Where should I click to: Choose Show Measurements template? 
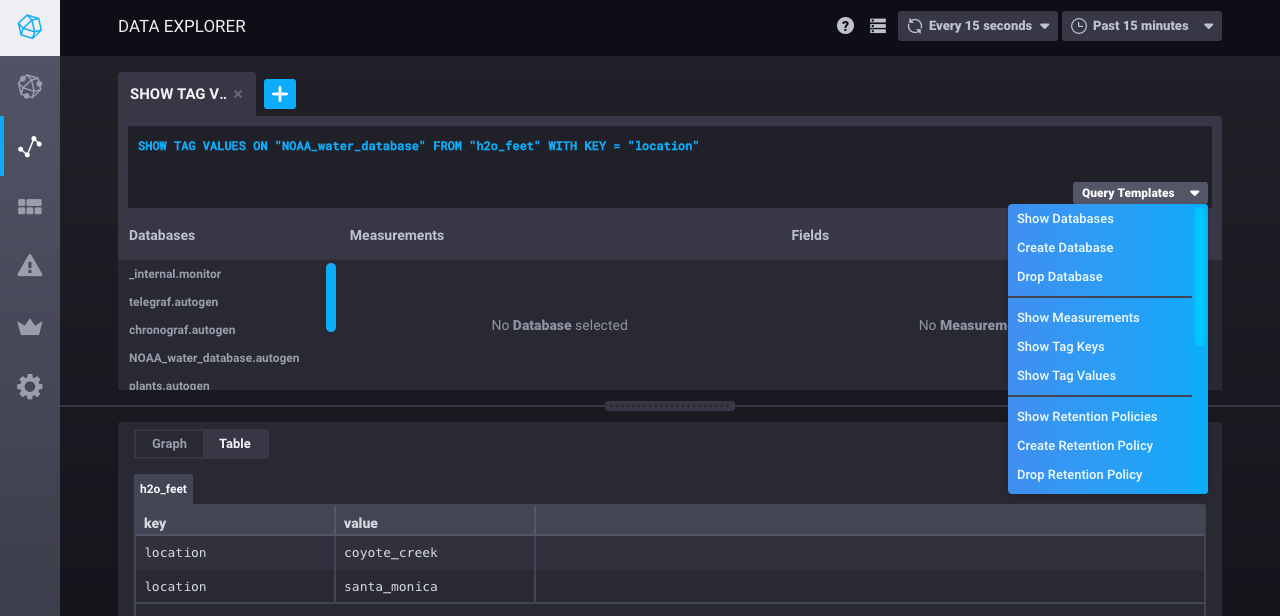(1078, 318)
